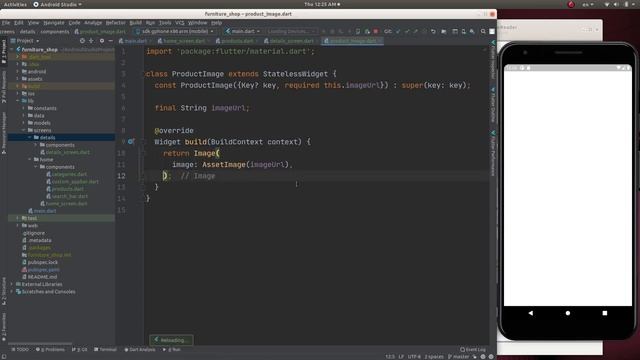Open README.md in project tree
Image resolution: width=640 pixels, height=360 pixels.
[42, 277]
